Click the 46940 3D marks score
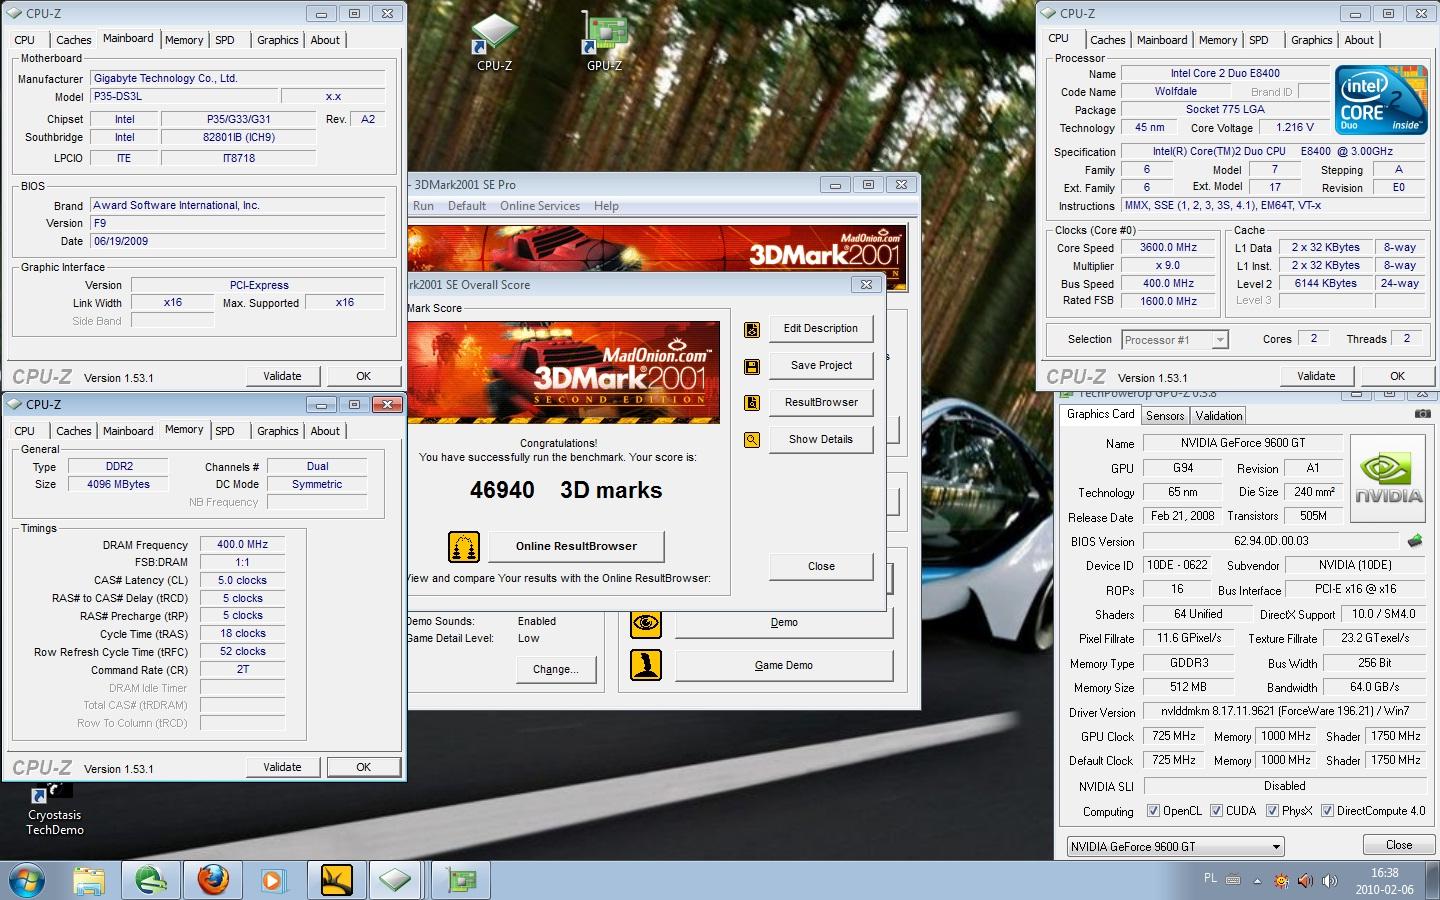 566,490
